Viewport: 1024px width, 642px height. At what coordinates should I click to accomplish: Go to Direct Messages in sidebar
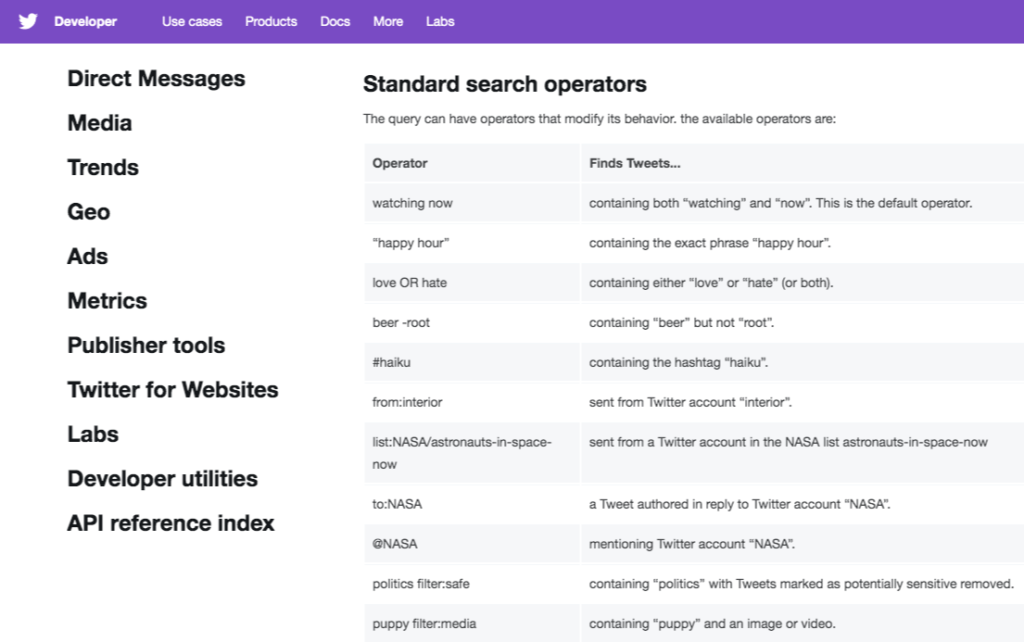coord(156,78)
